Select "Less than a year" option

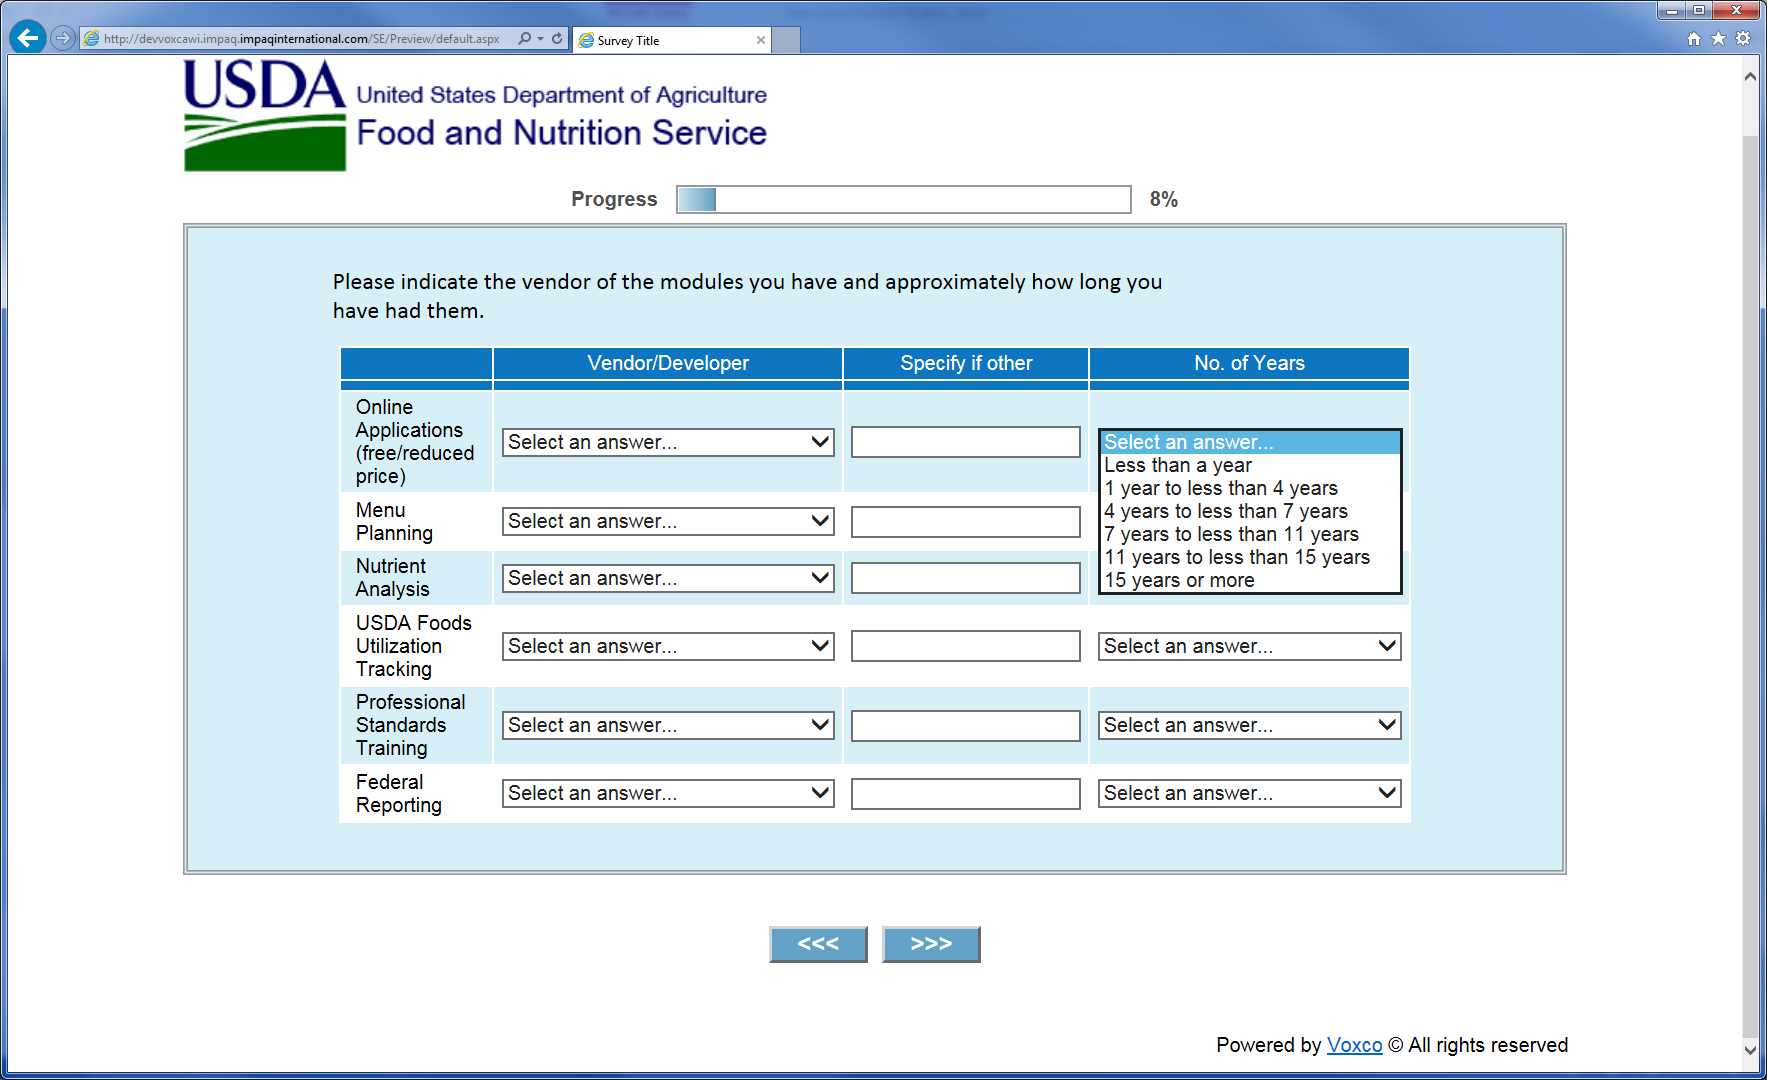click(1177, 465)
